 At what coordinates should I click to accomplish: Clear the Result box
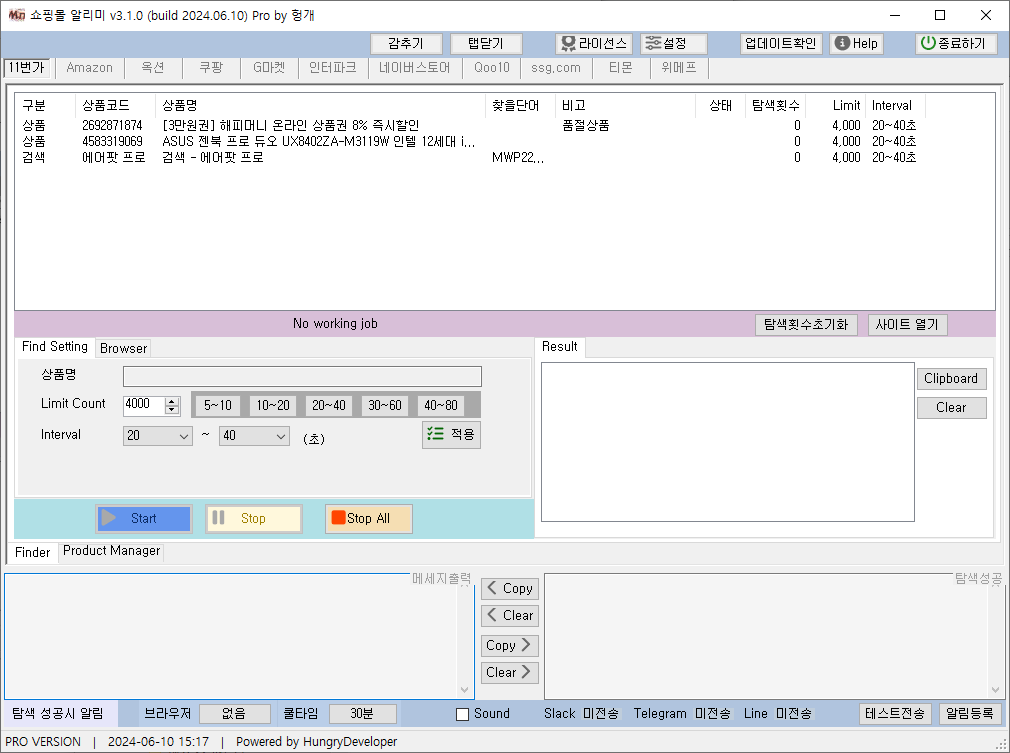(x=951, y=408)
